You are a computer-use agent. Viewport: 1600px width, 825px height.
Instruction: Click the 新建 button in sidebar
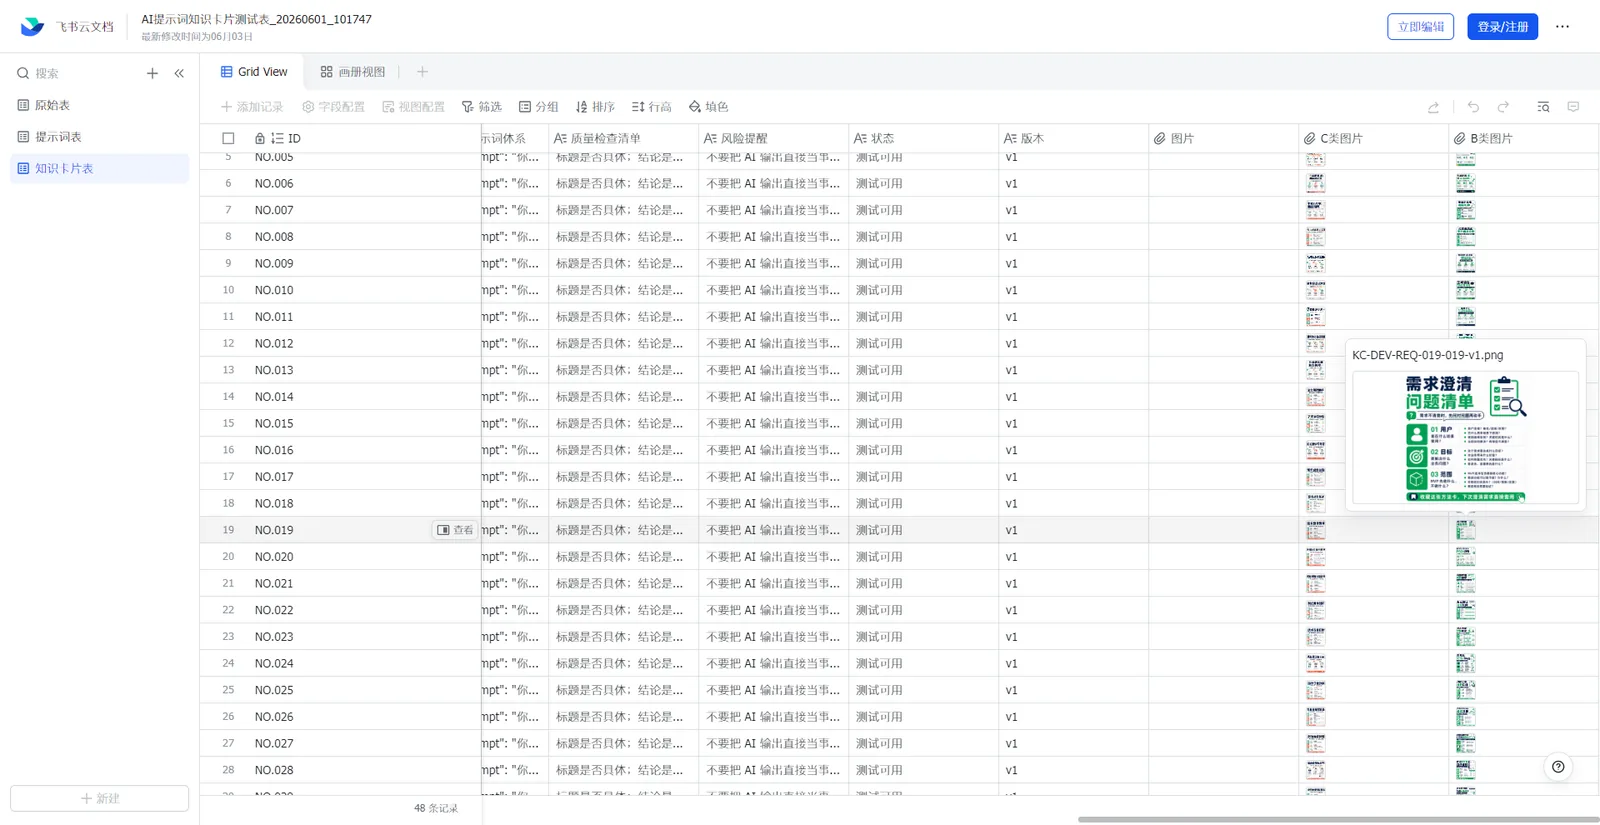tap(99, 798)
